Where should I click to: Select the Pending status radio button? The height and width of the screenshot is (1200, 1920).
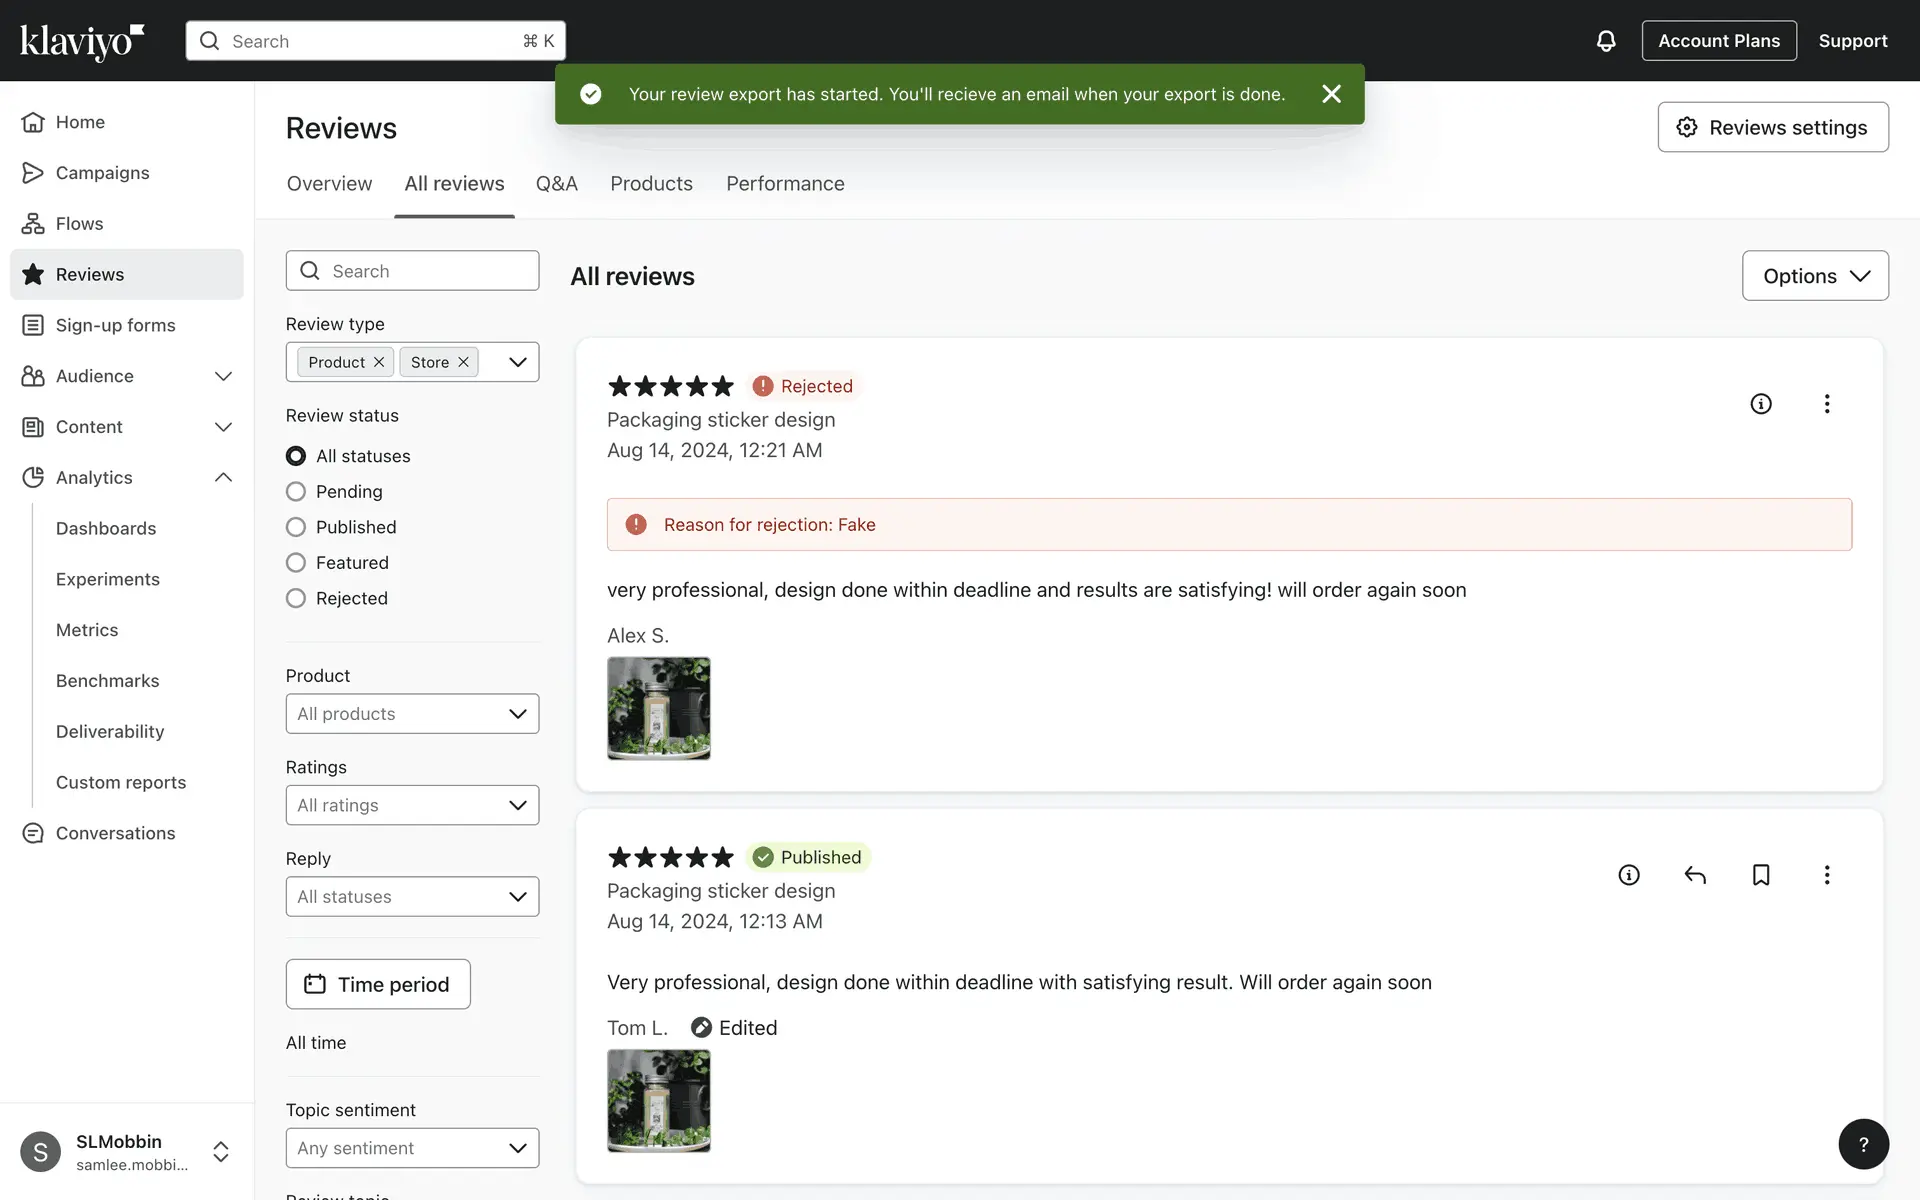[x=296, y=491]
